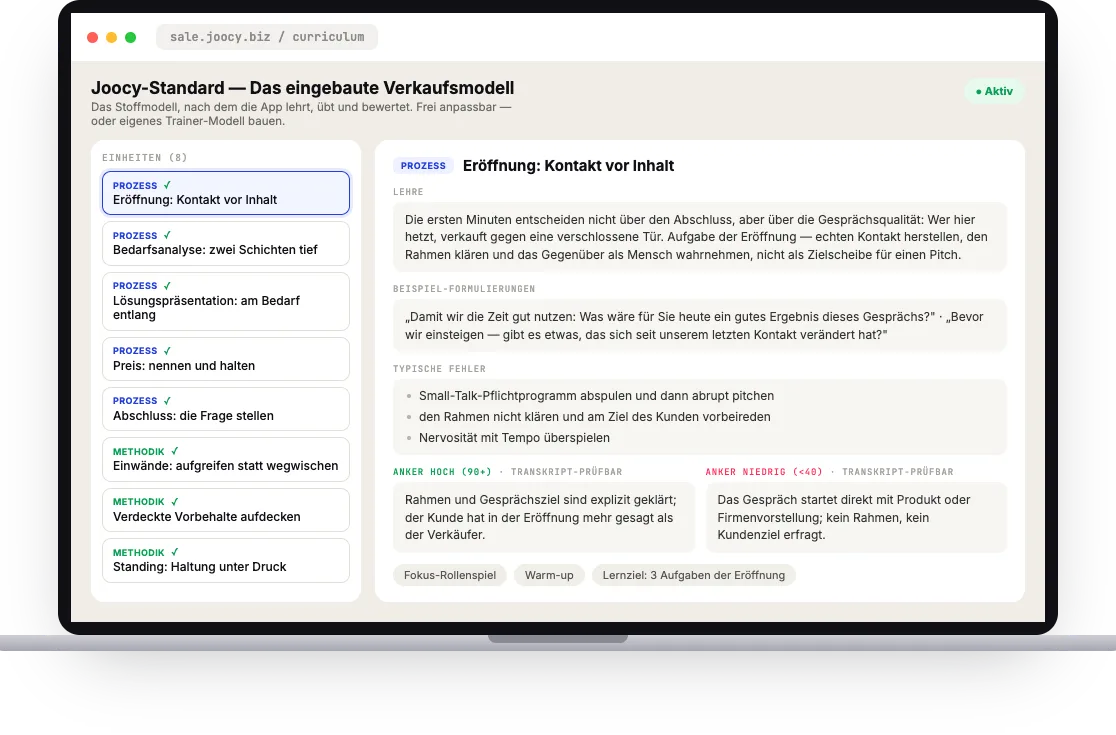Click TRANSKRIPT-PRÜFBAR tag next to Anker Niedrig
Screen dimensions: 1116x735
897,472
